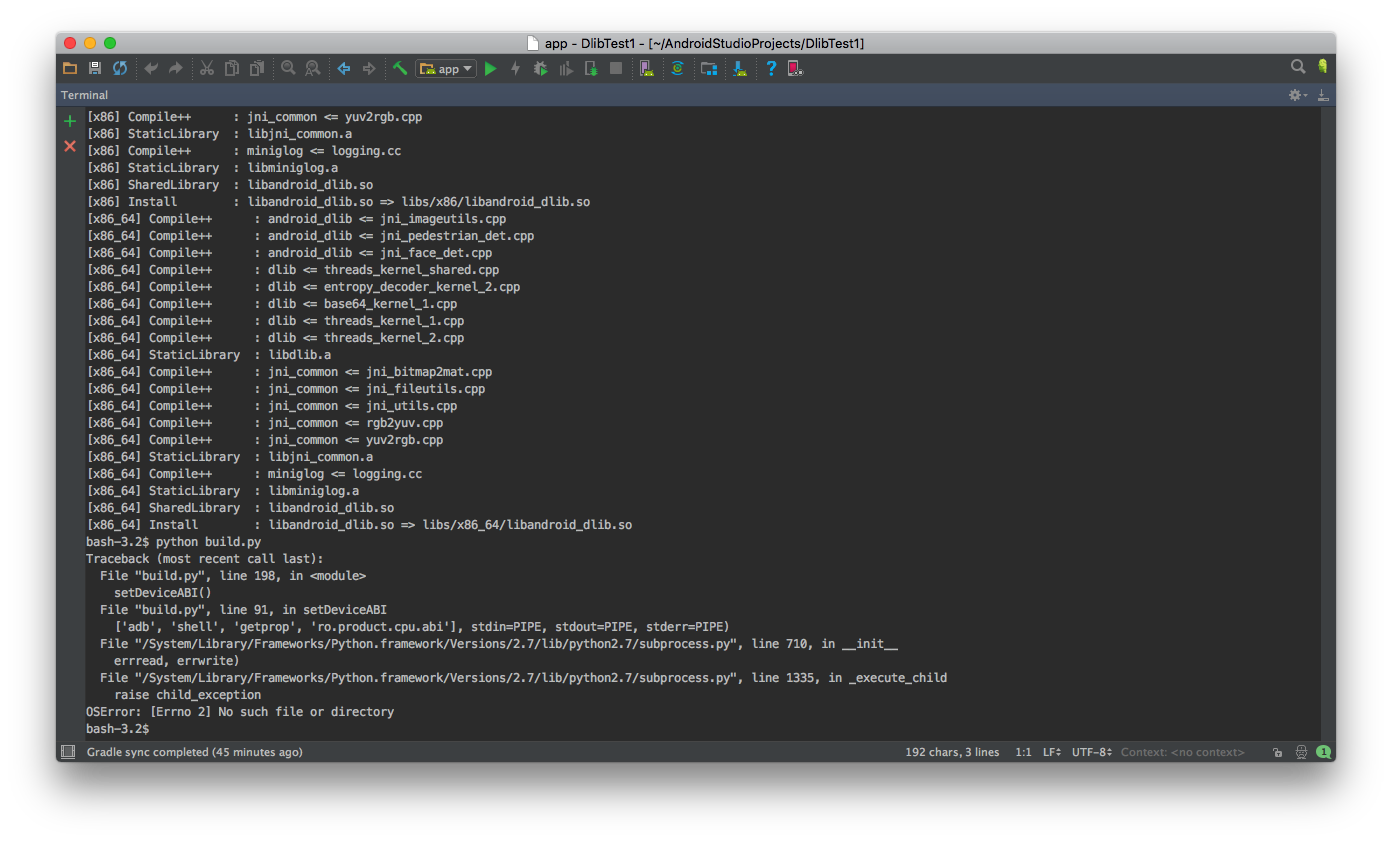
Task: Open the AVD Manager icon
Action: [x=647, y=68]
